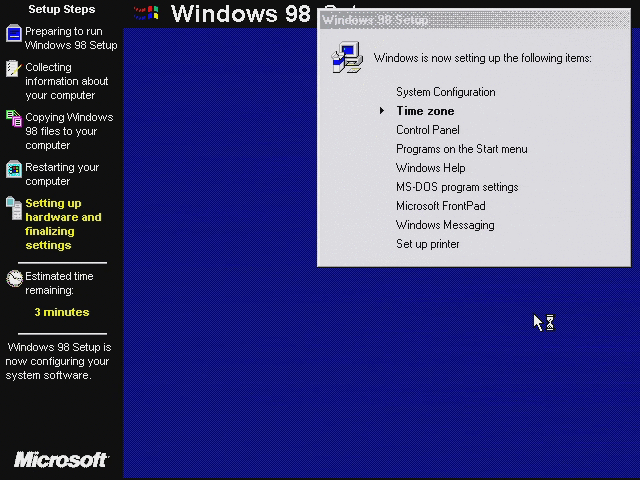Click the Setting up hardware step icon
This screenshot has height=480, width=640.
(x=14, y=208)
